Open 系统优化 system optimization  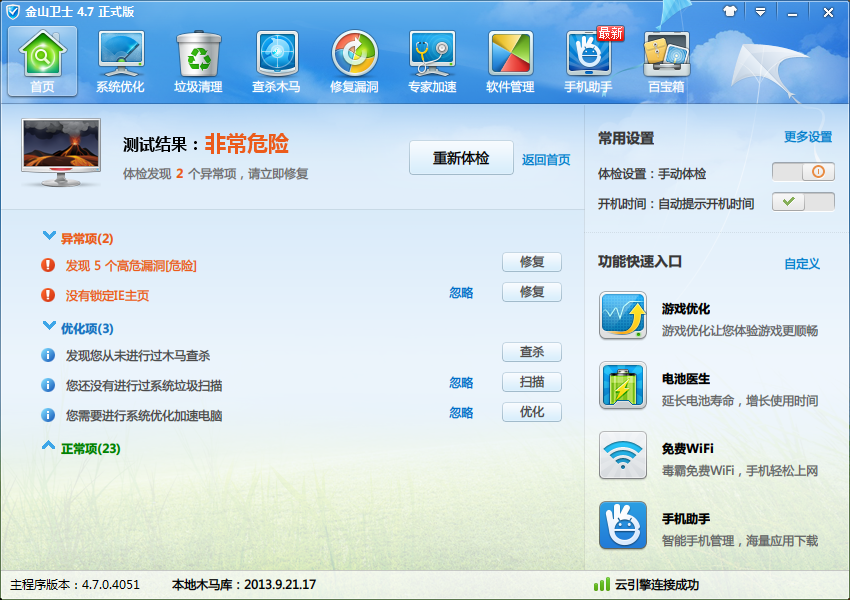120,61
